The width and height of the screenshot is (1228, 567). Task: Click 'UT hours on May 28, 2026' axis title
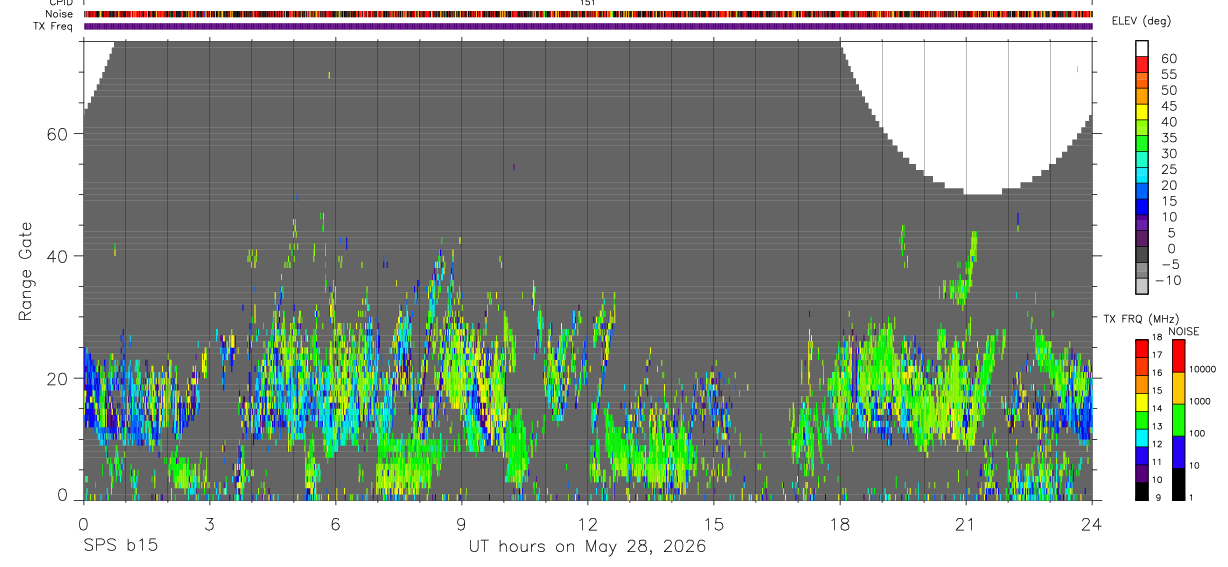[x=588, y=547]
